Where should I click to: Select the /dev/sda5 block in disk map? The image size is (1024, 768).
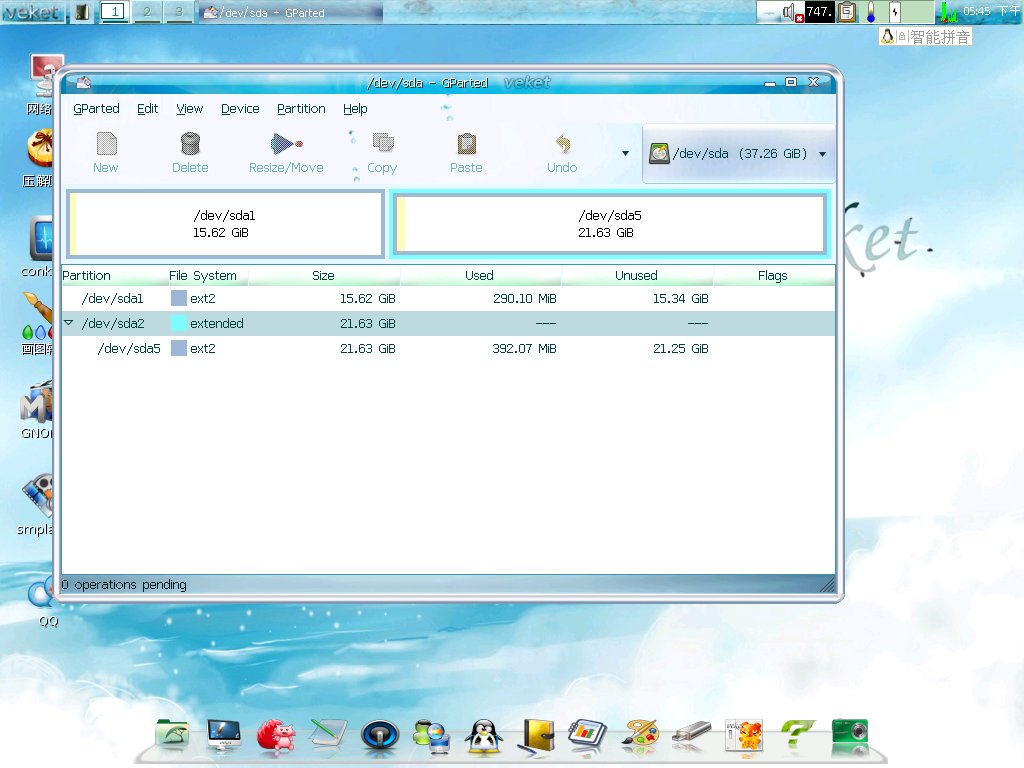click(610, 224)
